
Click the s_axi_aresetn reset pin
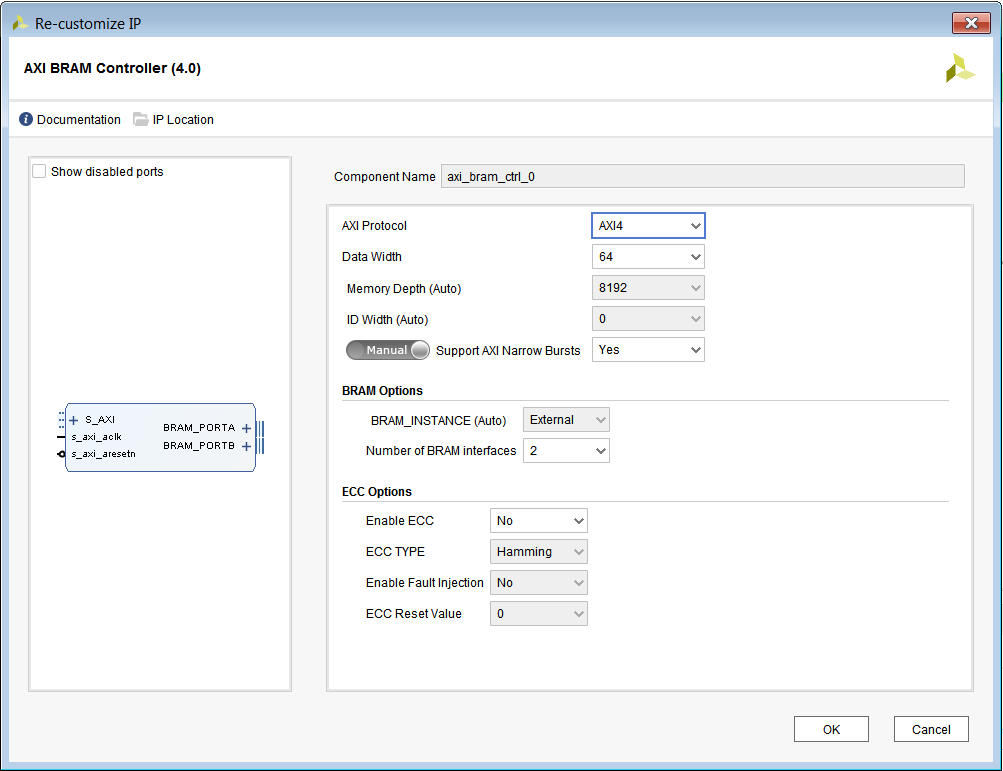tap(62, 454)
